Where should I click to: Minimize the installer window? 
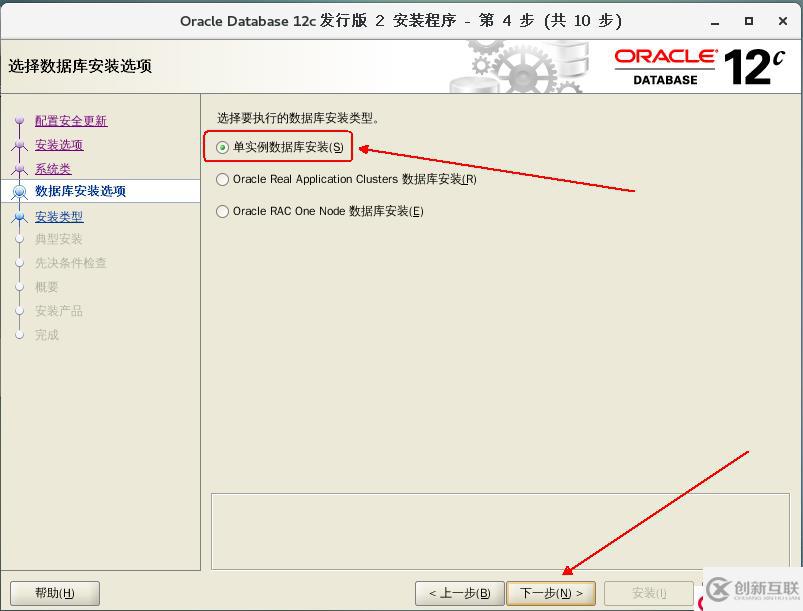[715, 22]
